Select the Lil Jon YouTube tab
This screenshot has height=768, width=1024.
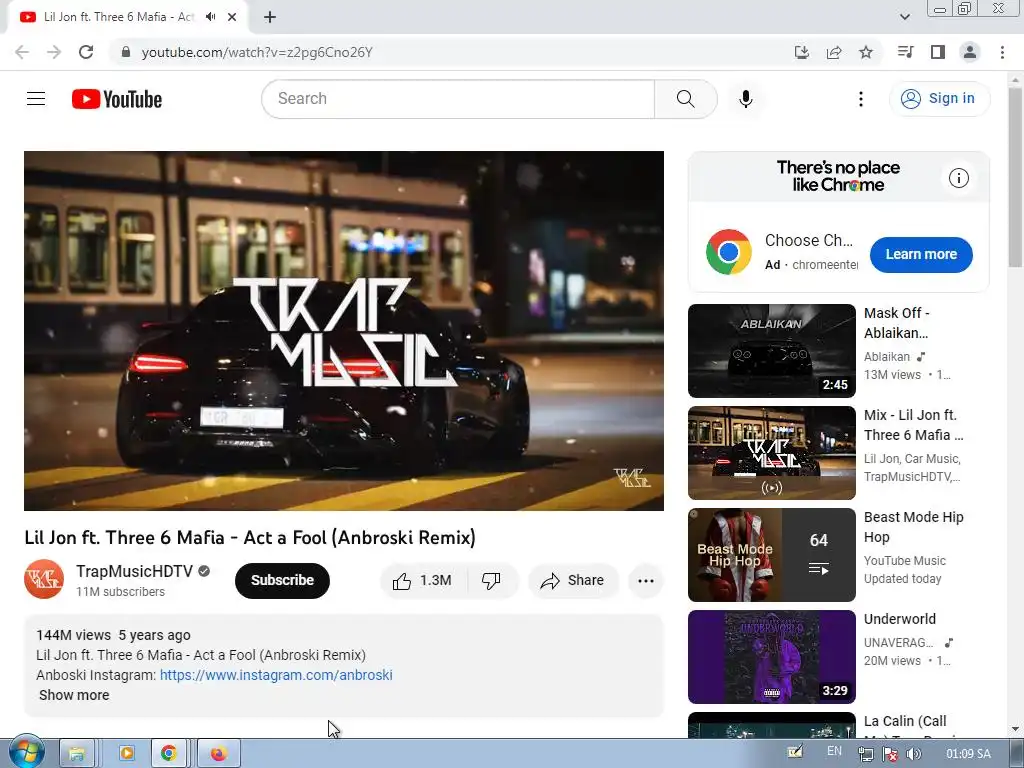click(x=127, y=17)
